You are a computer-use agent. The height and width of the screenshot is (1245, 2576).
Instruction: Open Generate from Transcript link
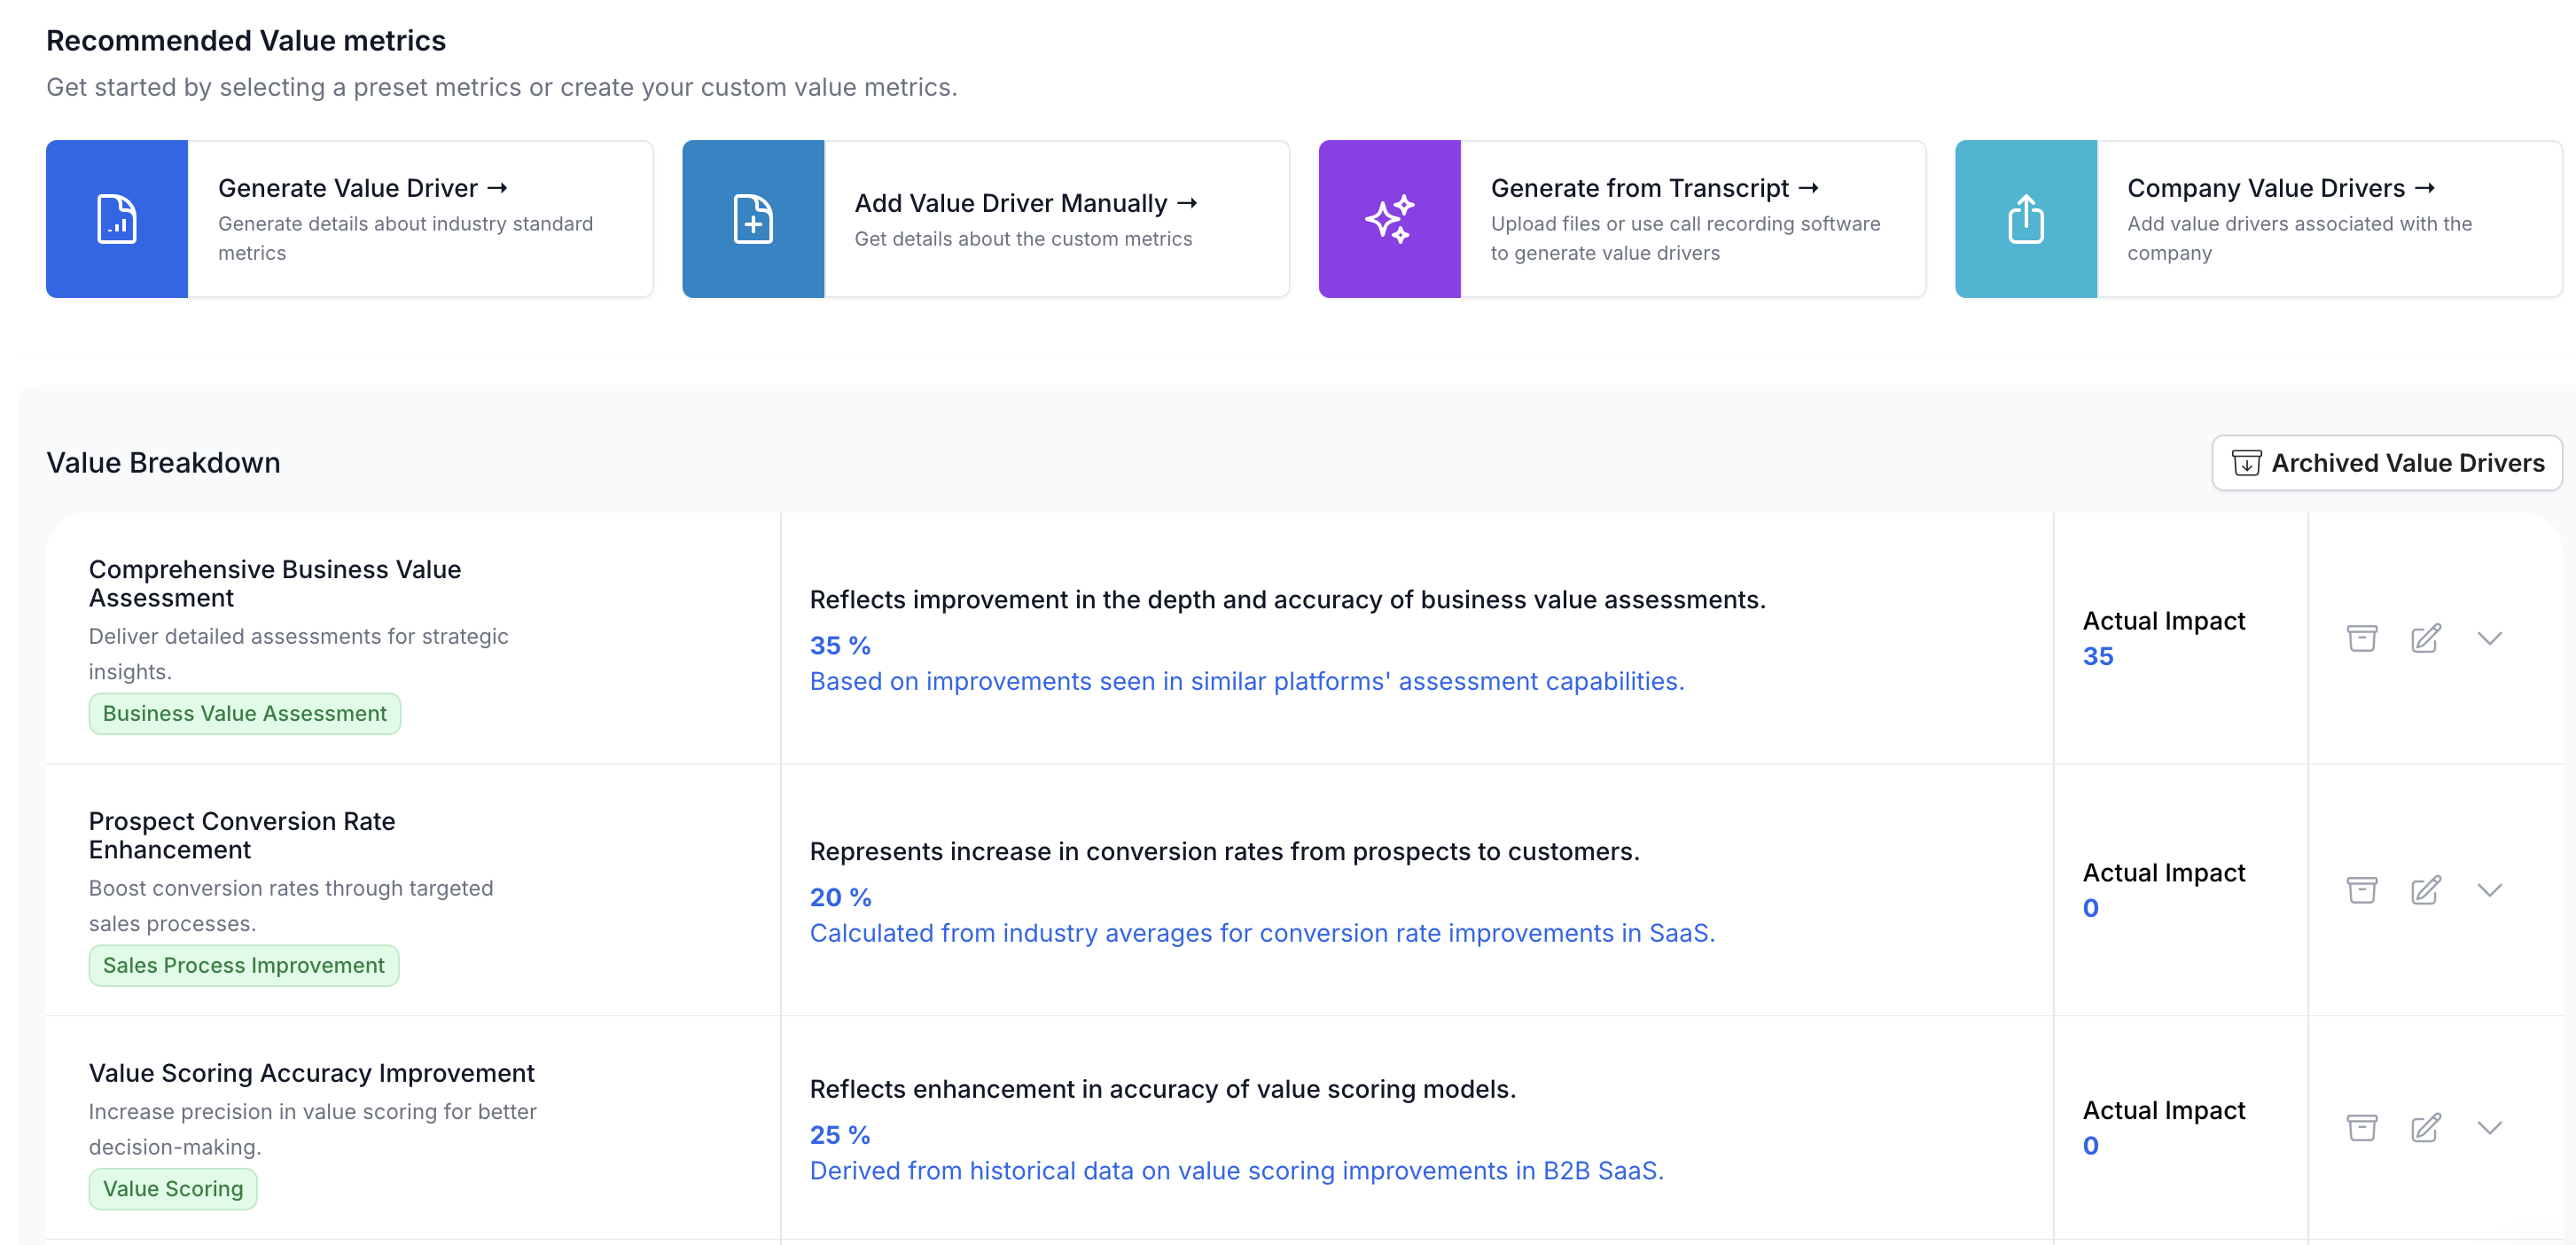pos(1654,188)
